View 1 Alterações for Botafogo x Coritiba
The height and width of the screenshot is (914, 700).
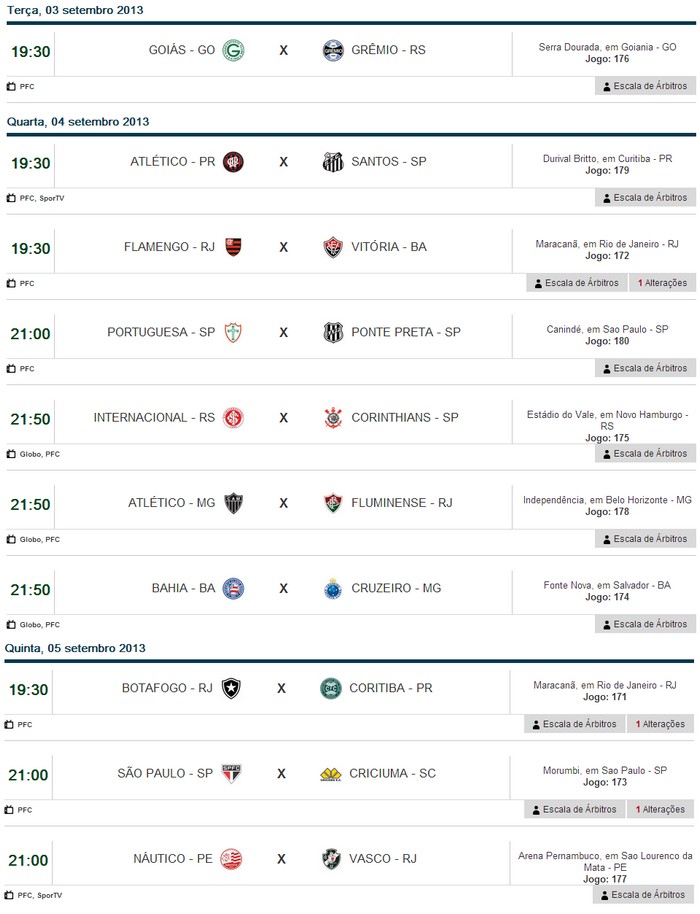659,724
